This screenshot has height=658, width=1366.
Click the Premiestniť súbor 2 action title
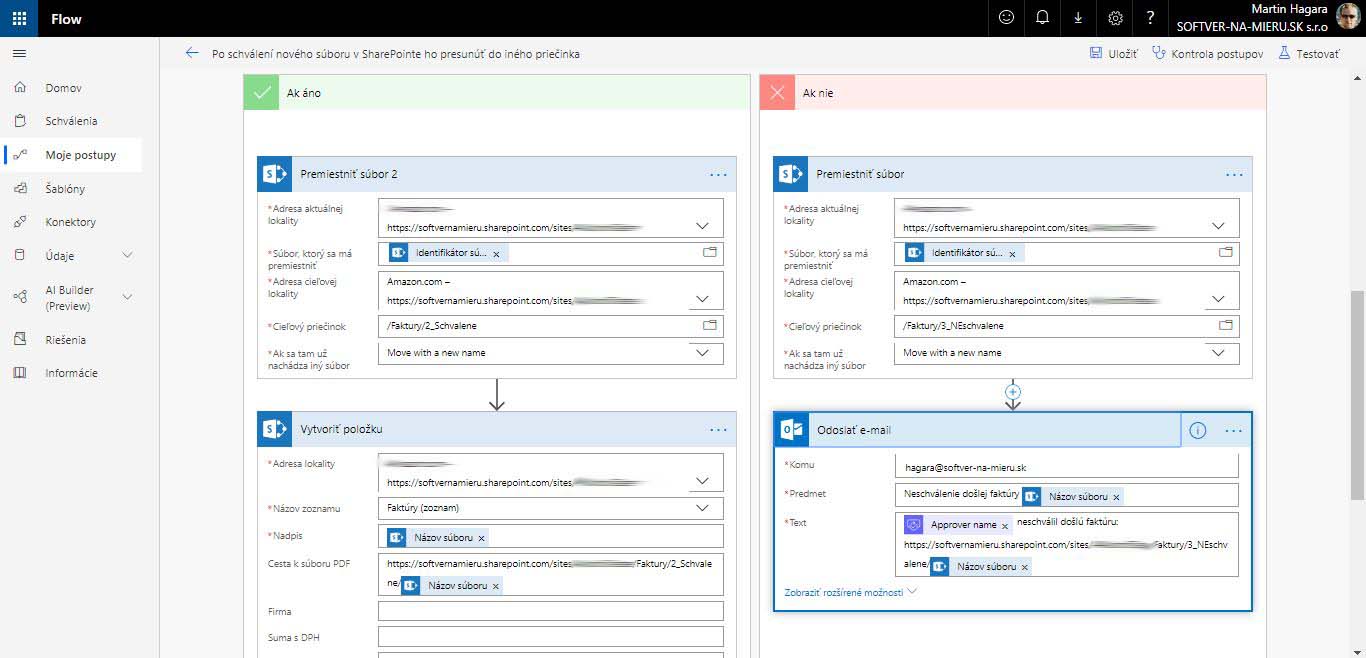349,174
